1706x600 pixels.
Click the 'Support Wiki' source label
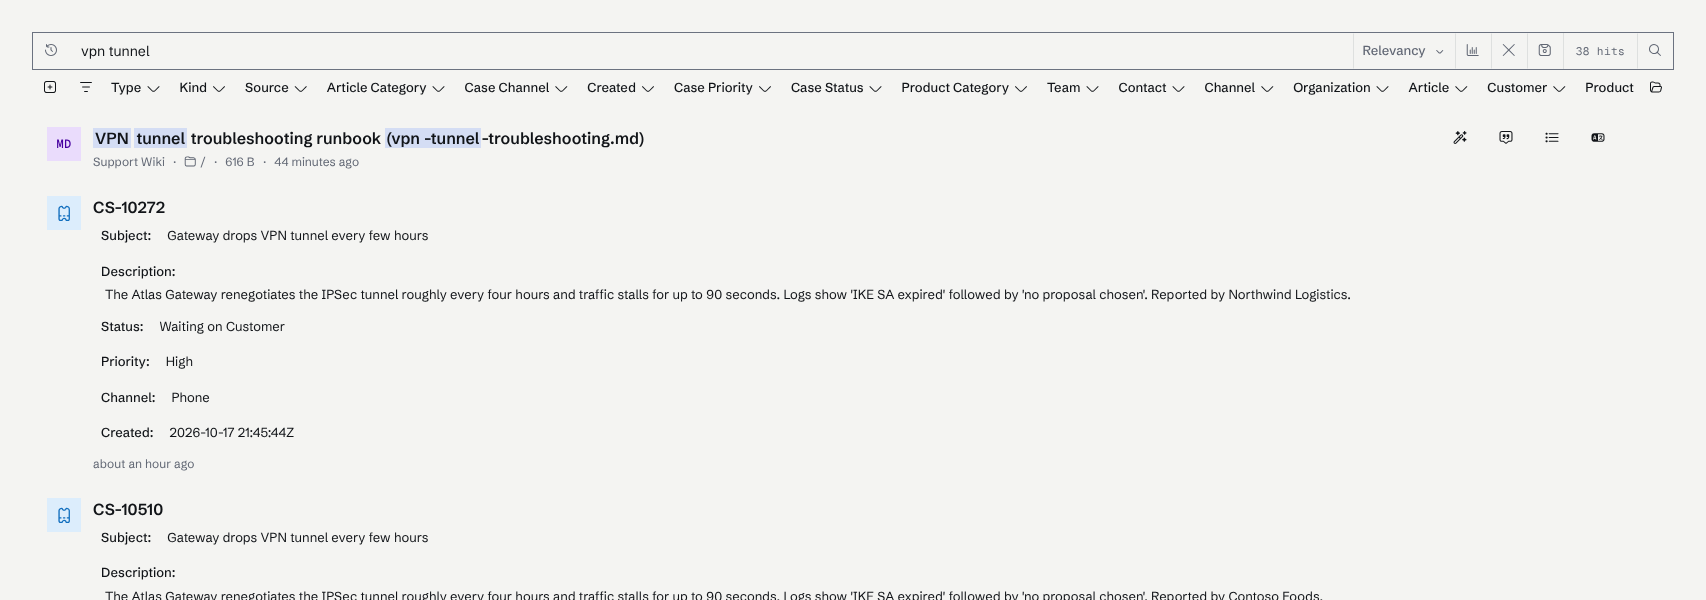(x=129, y=162)
